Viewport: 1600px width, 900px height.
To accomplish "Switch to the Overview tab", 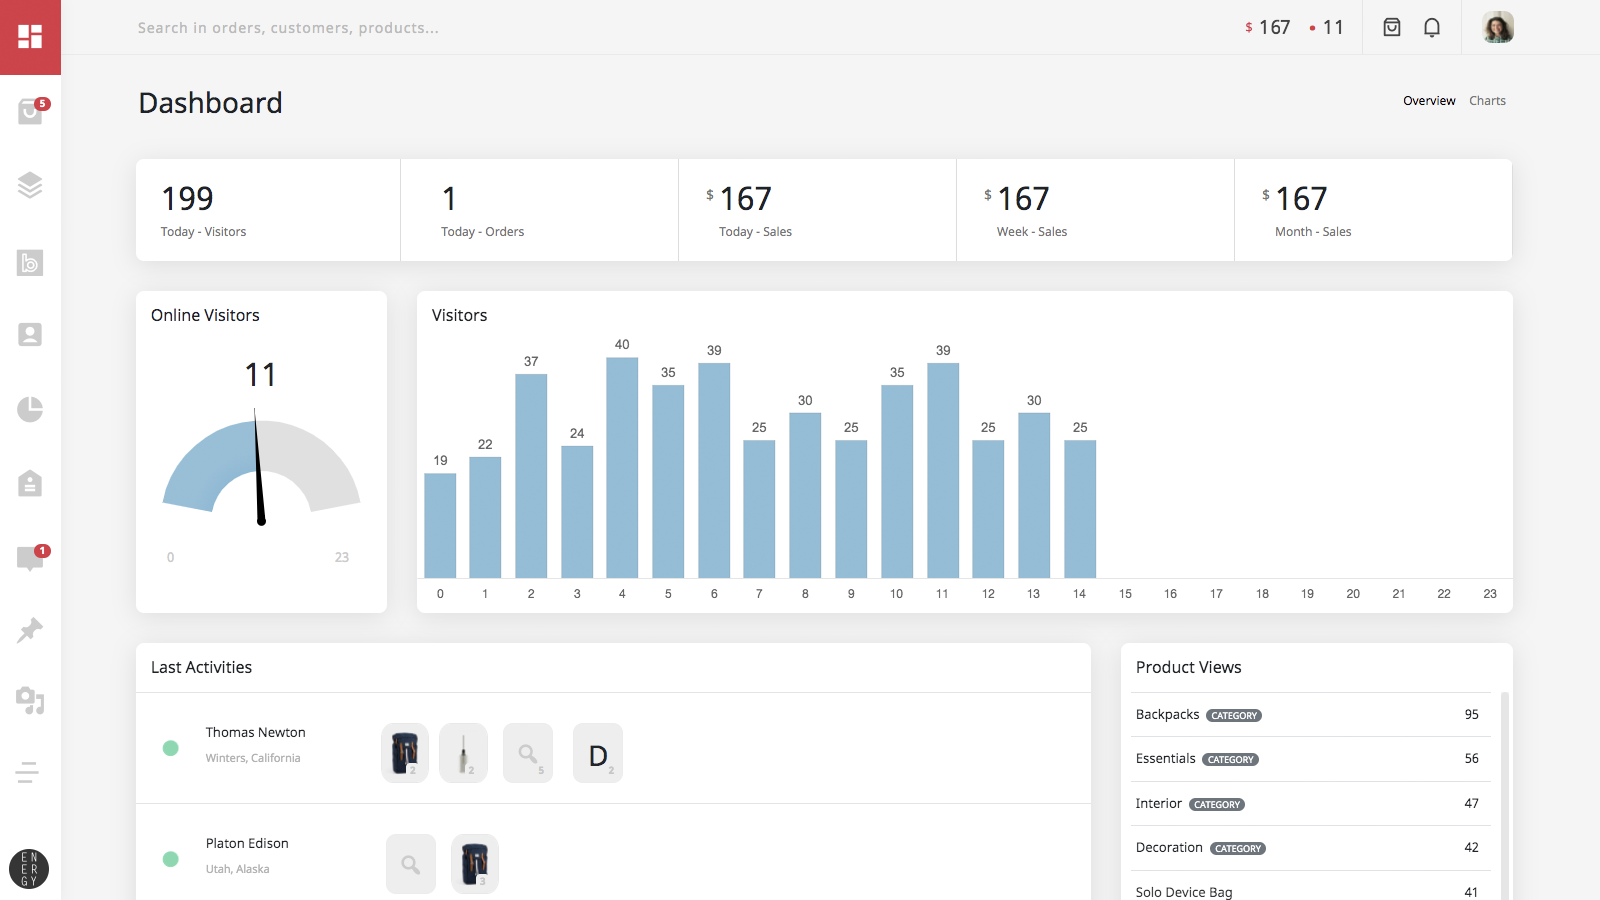I will 1429,101.
